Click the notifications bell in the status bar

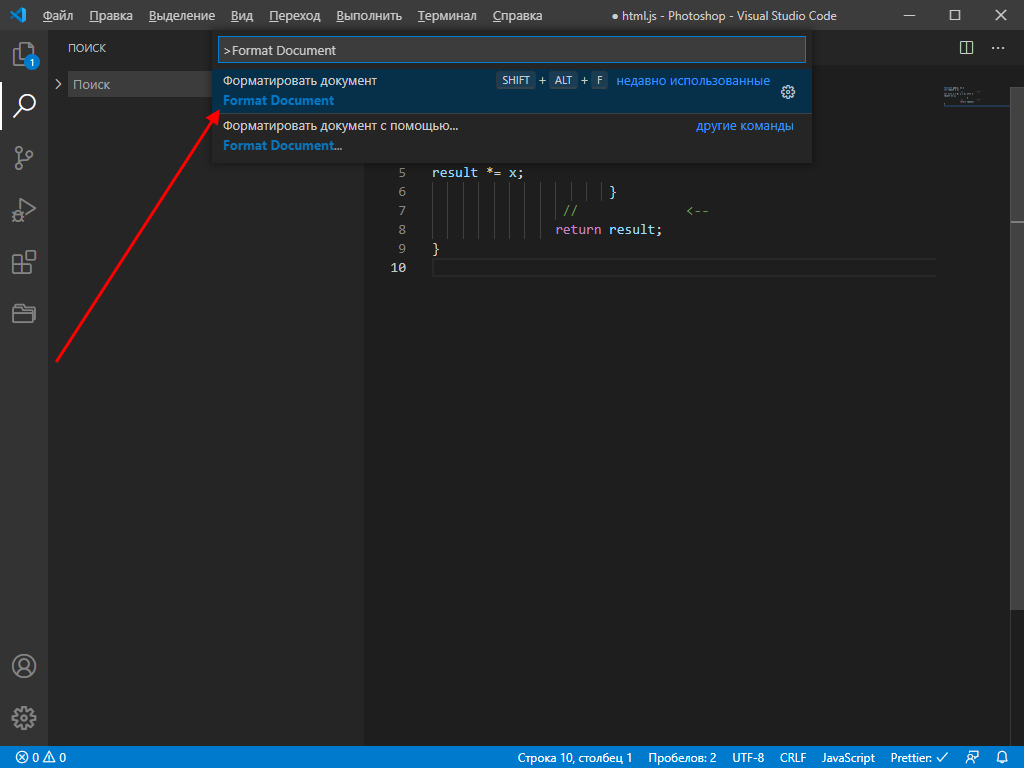[x=1004, y=757]
